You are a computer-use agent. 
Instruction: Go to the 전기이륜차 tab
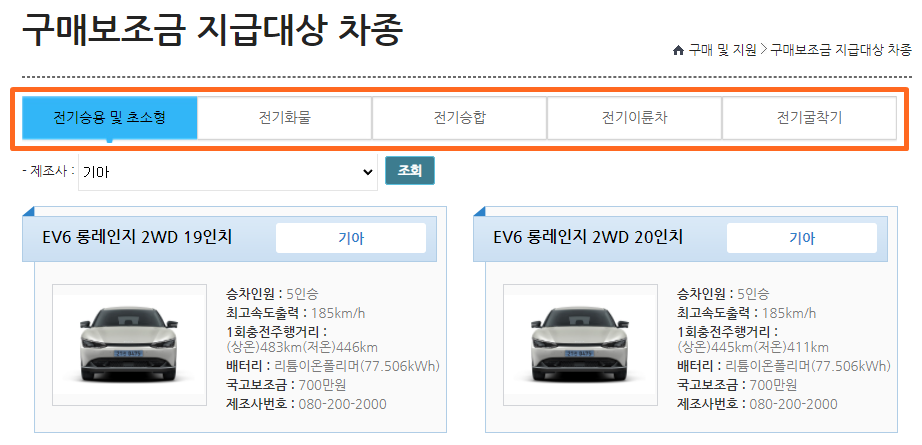coord(634,118)
